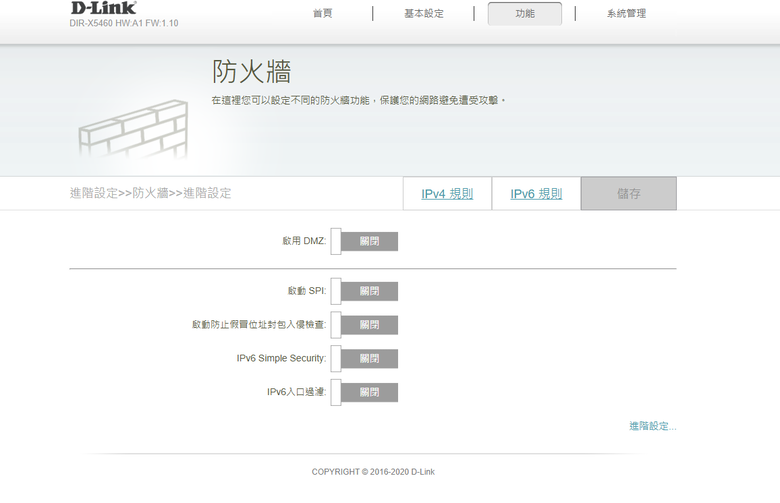Click the 進階設定... link

click(x=653, y=426)
